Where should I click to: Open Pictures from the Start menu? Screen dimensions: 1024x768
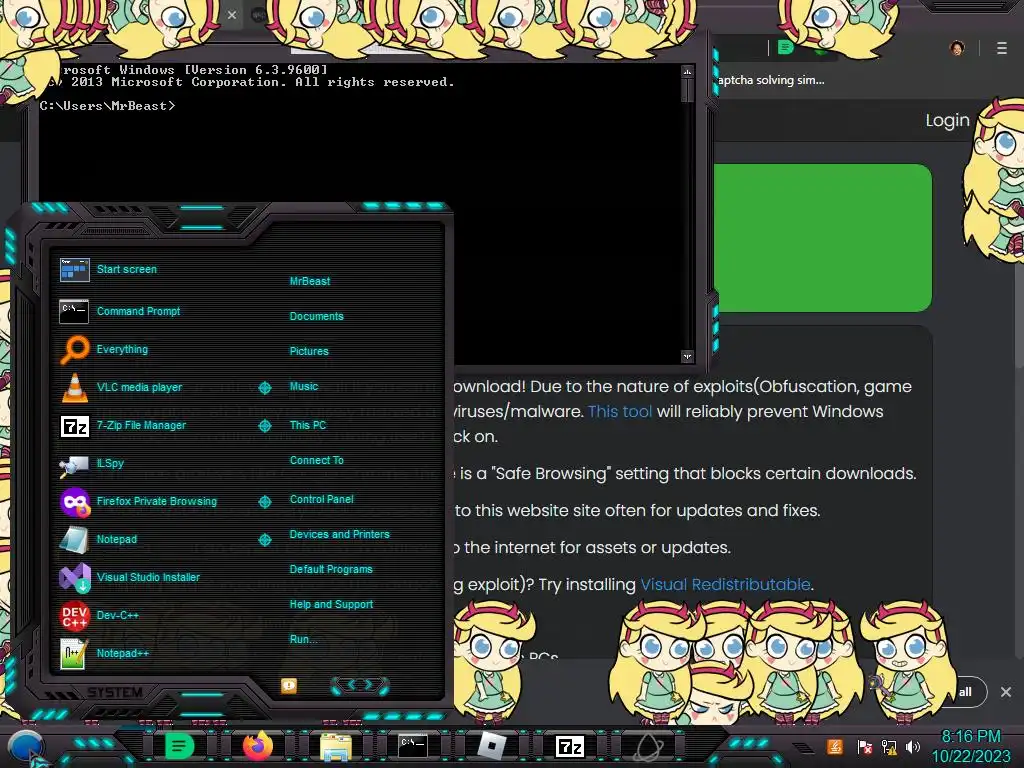[x=309, y=351]
